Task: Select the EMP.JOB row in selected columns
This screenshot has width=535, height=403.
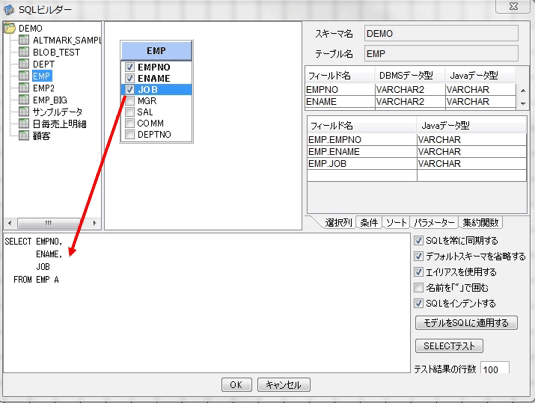Action: [x=417, y=163]
